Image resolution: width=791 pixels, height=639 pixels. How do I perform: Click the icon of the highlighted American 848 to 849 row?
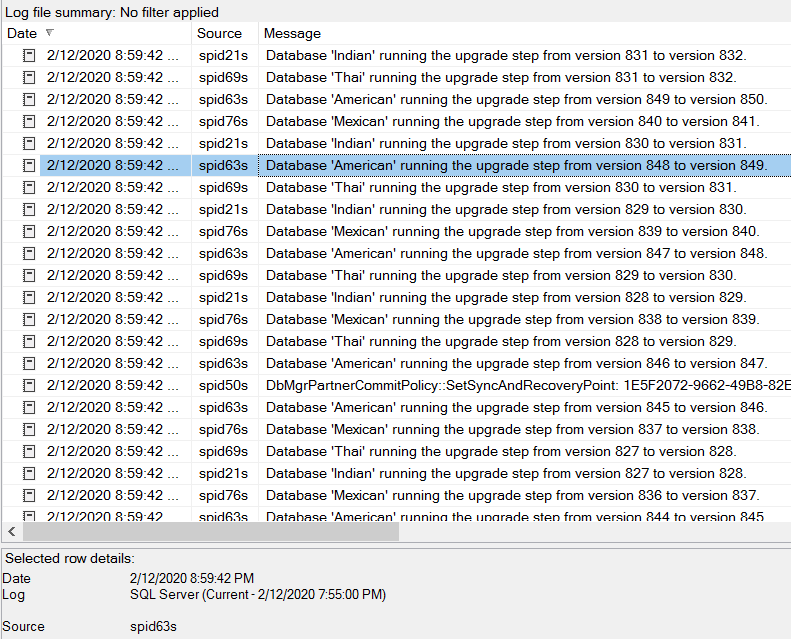[29, 165]
